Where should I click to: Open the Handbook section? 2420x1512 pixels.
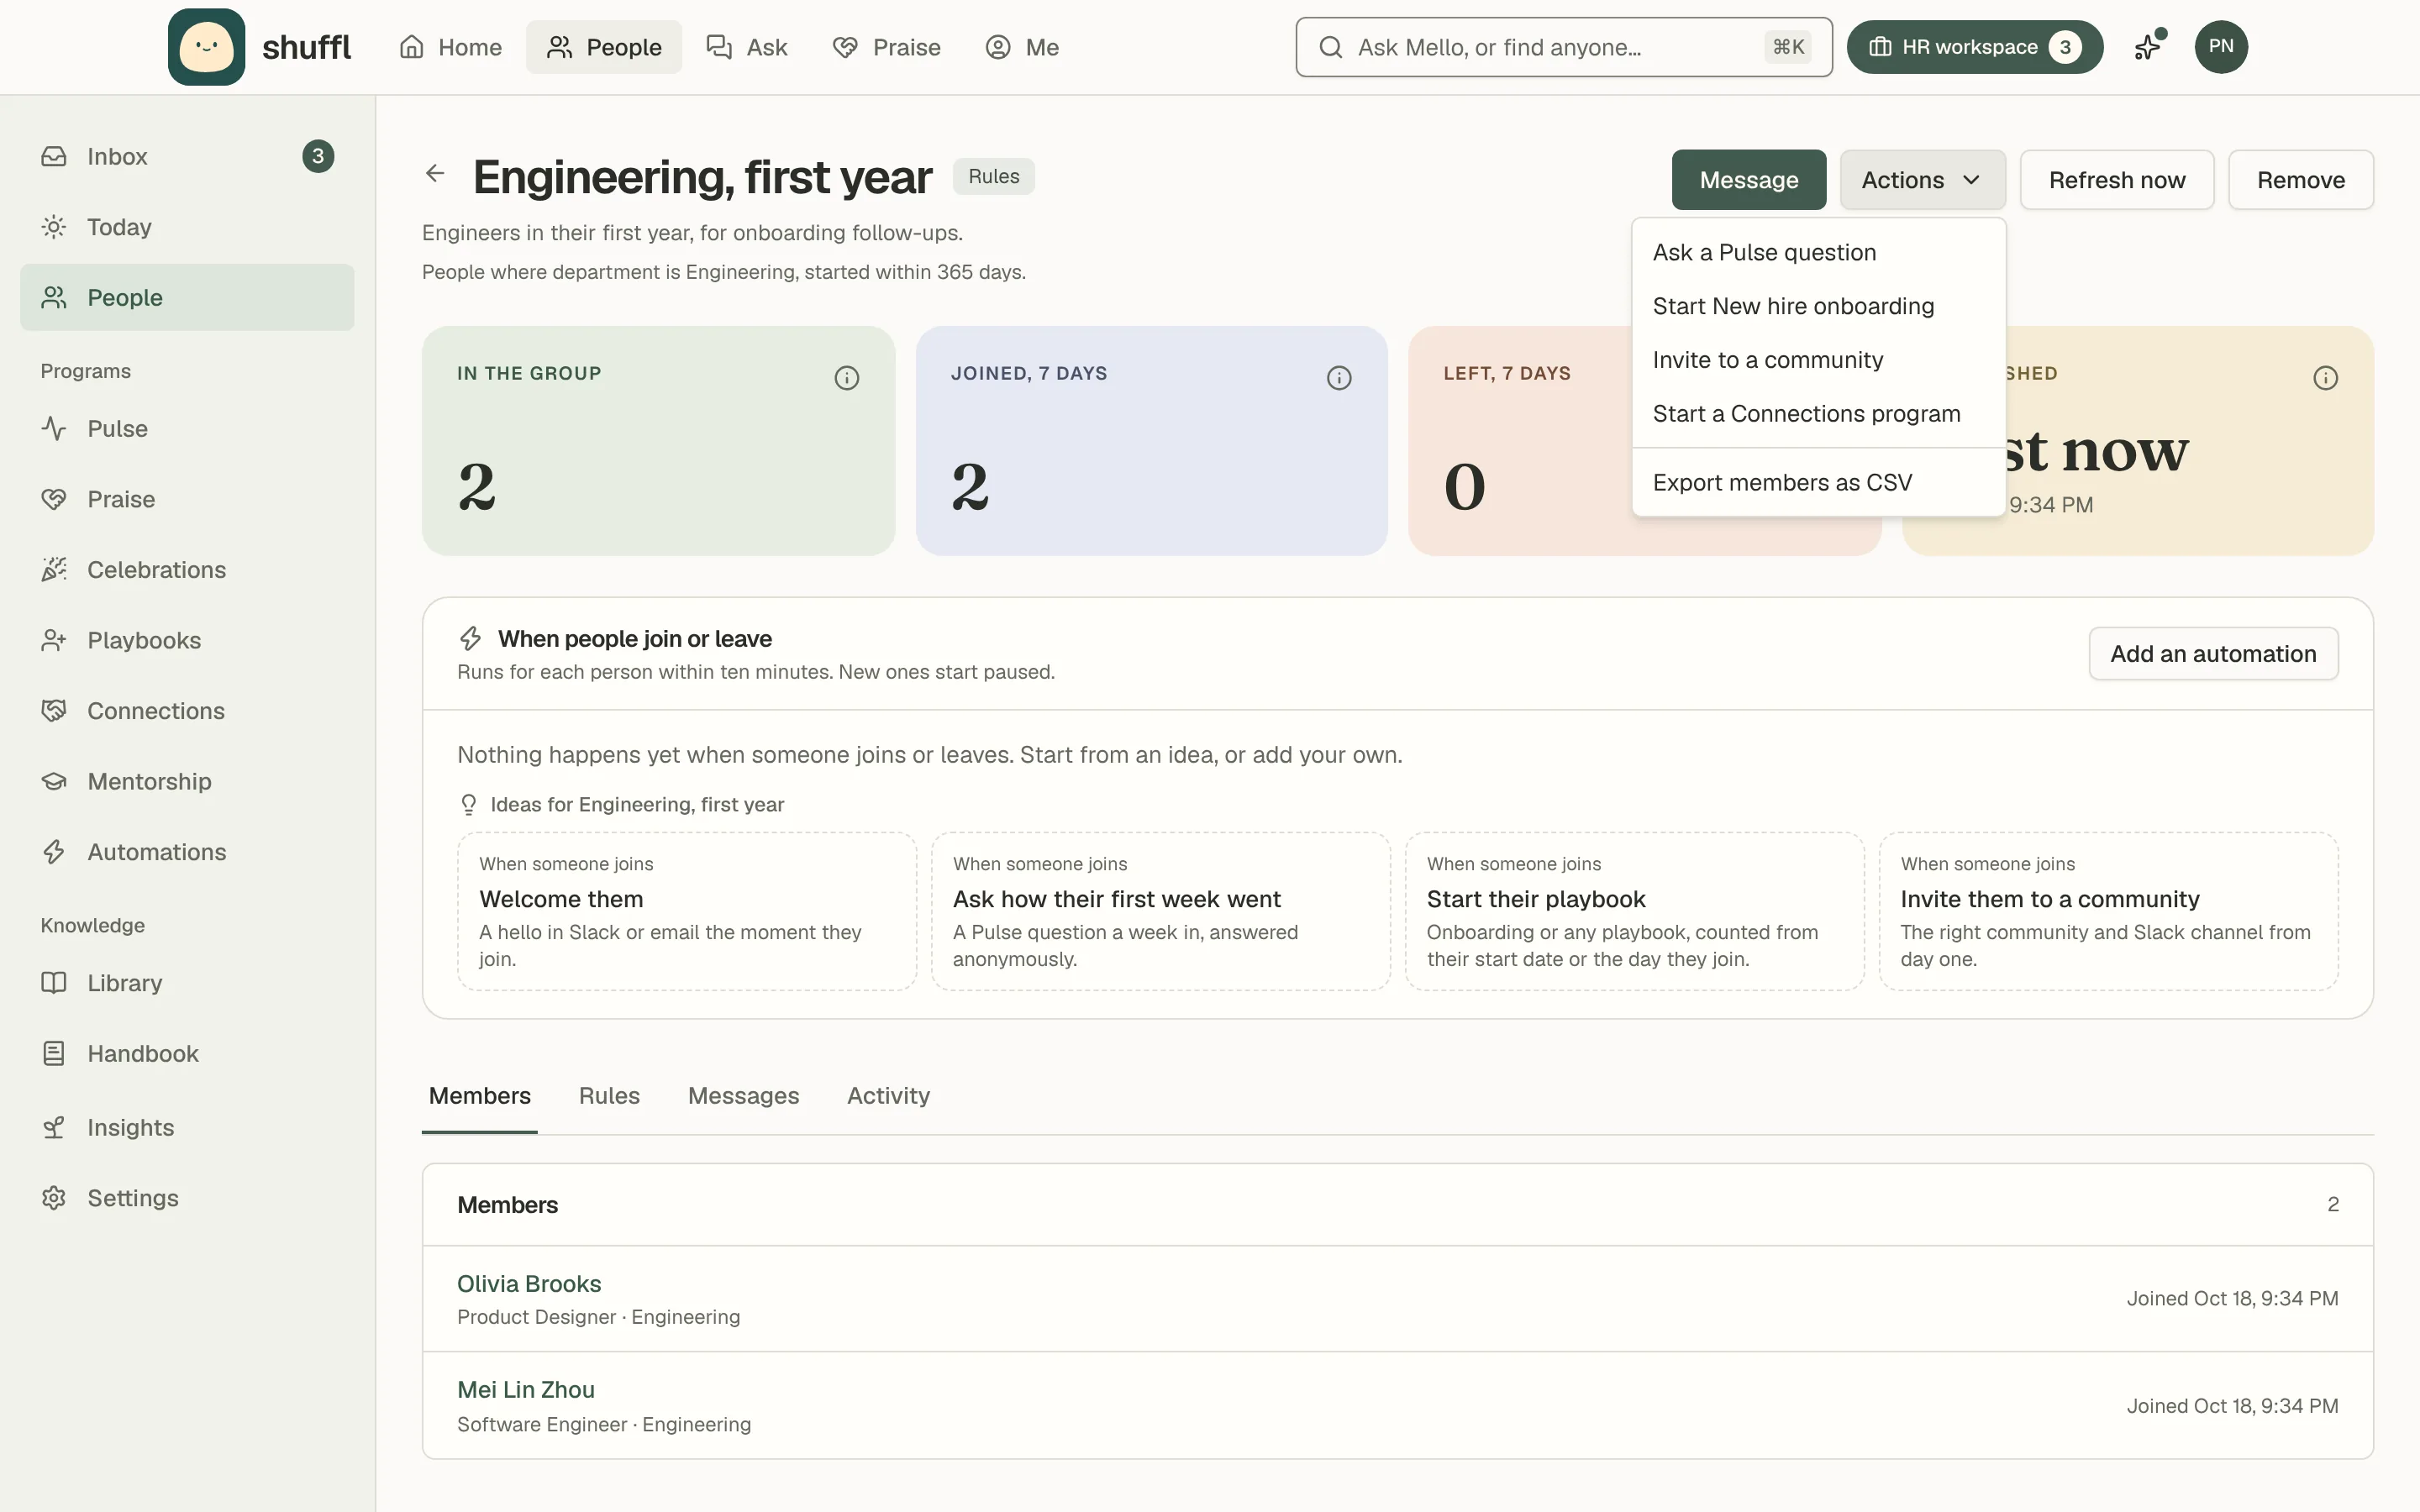(187, 1054)
